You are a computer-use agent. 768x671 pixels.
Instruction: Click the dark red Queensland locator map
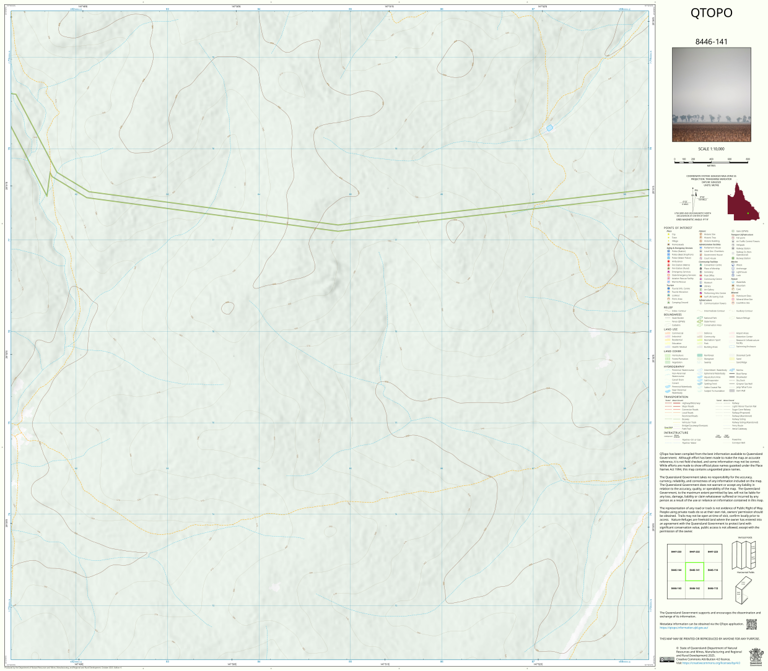click(743, 202)
